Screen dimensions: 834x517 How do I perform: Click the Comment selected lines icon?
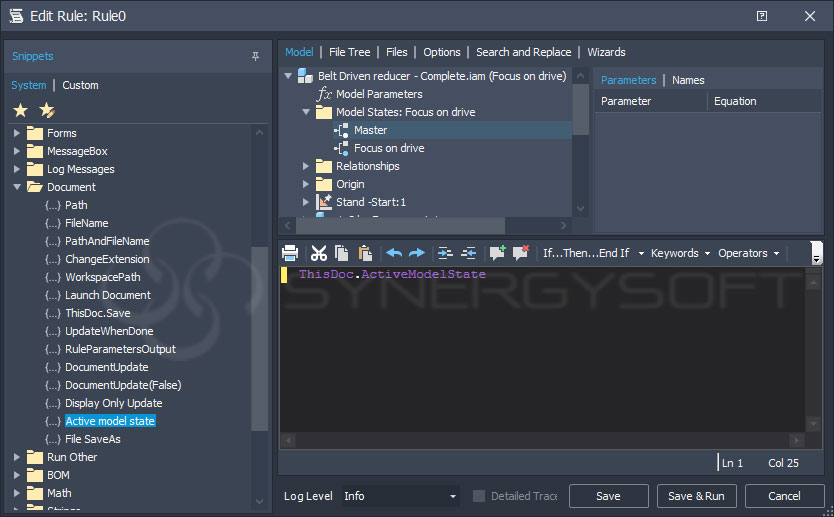coord(497,253)
